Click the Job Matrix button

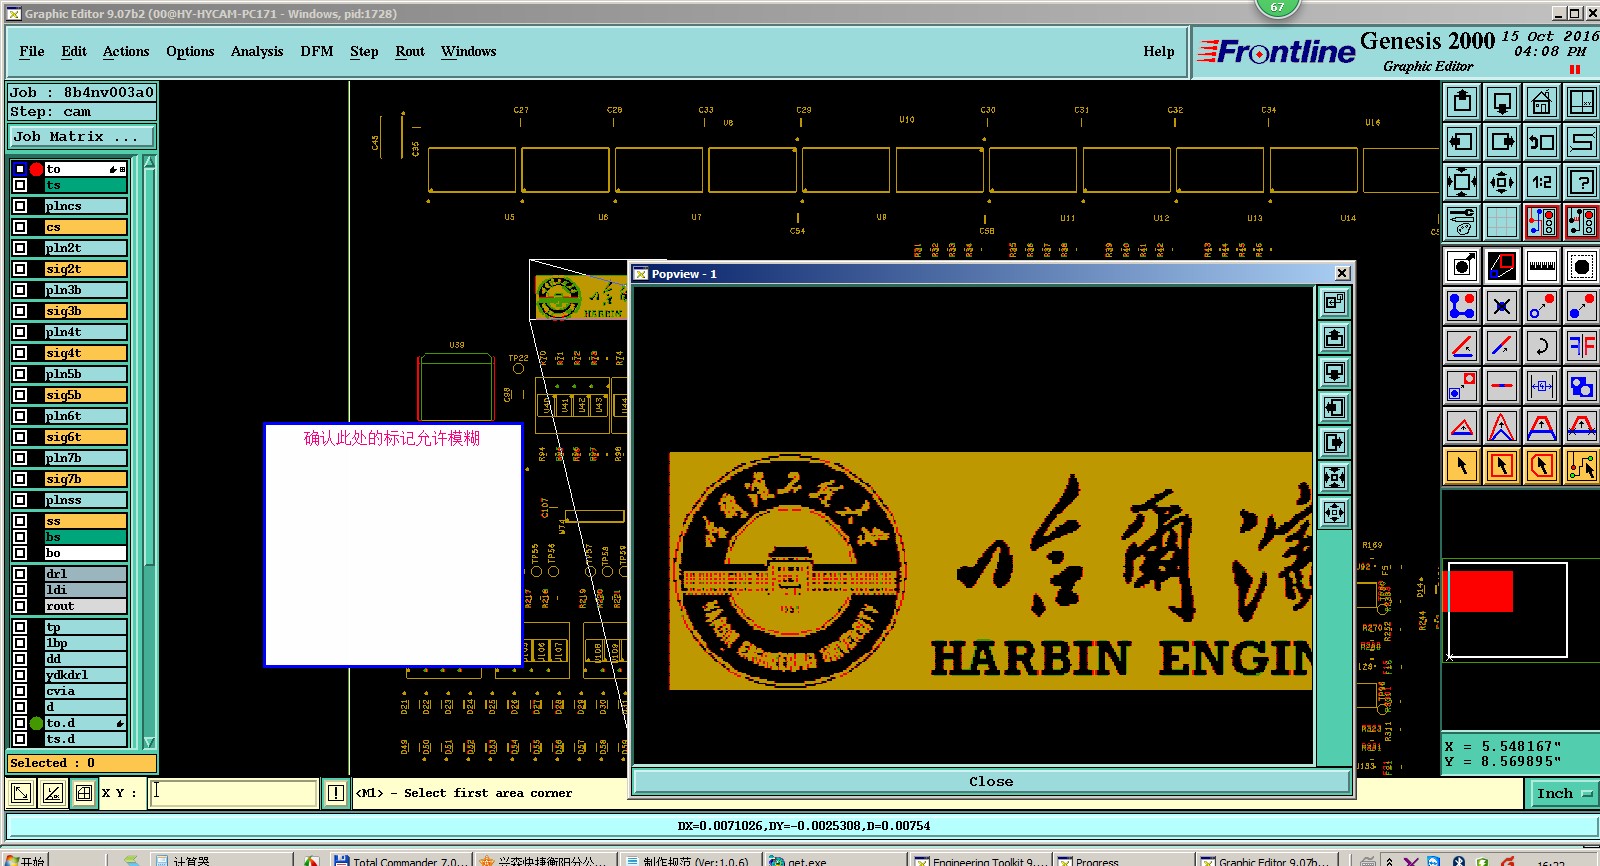[83, 137]
